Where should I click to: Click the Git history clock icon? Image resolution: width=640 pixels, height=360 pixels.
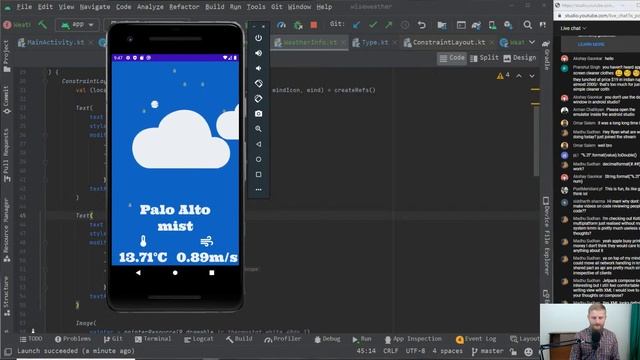click(x=405, y=25)
